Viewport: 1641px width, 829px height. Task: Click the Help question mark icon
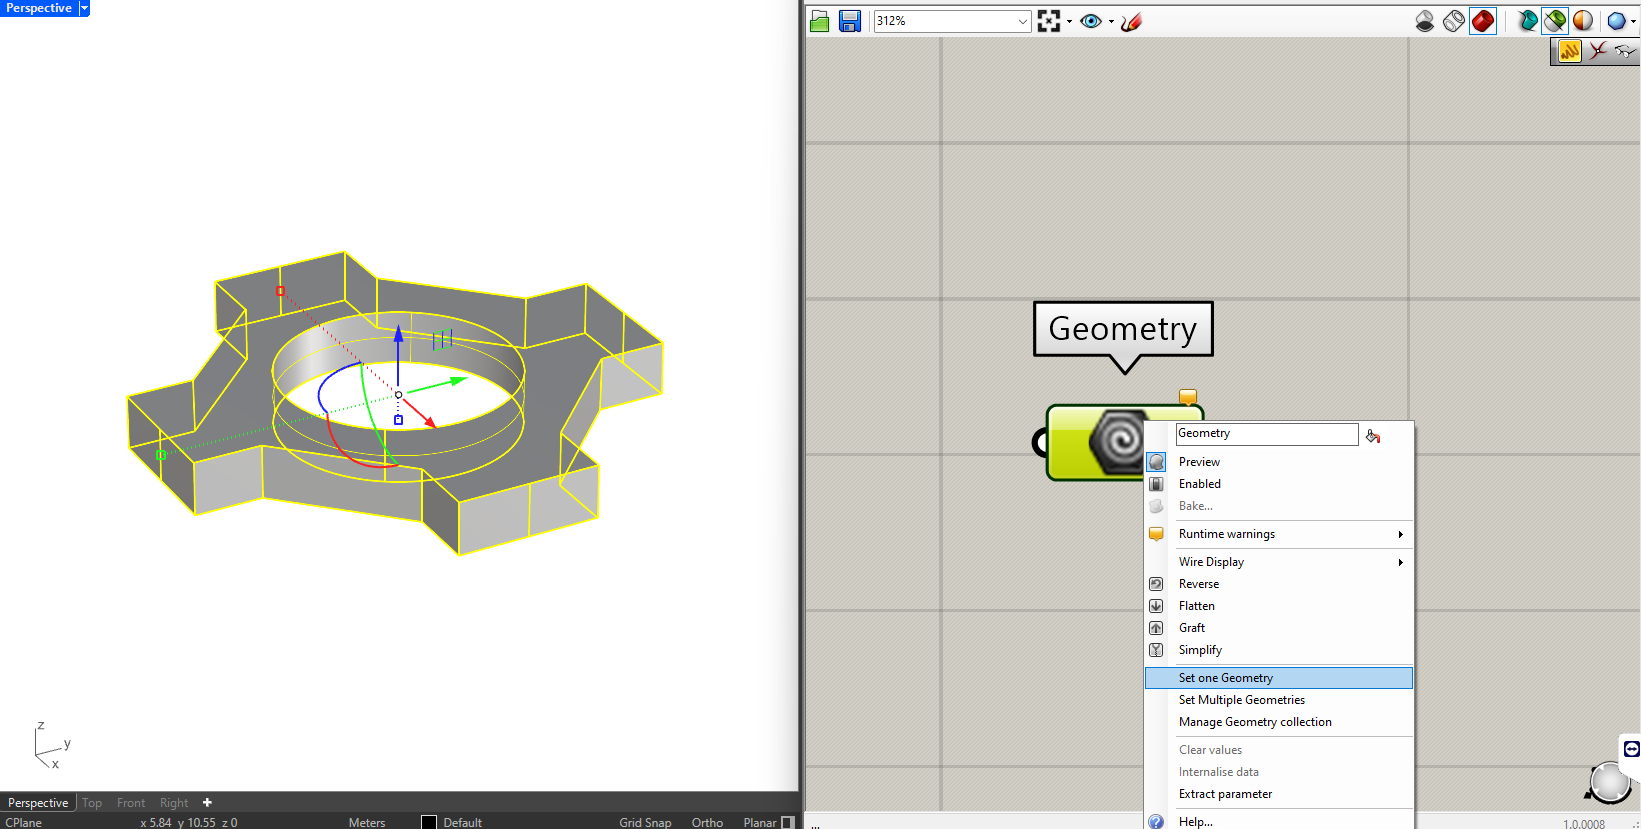(1156, 822)
